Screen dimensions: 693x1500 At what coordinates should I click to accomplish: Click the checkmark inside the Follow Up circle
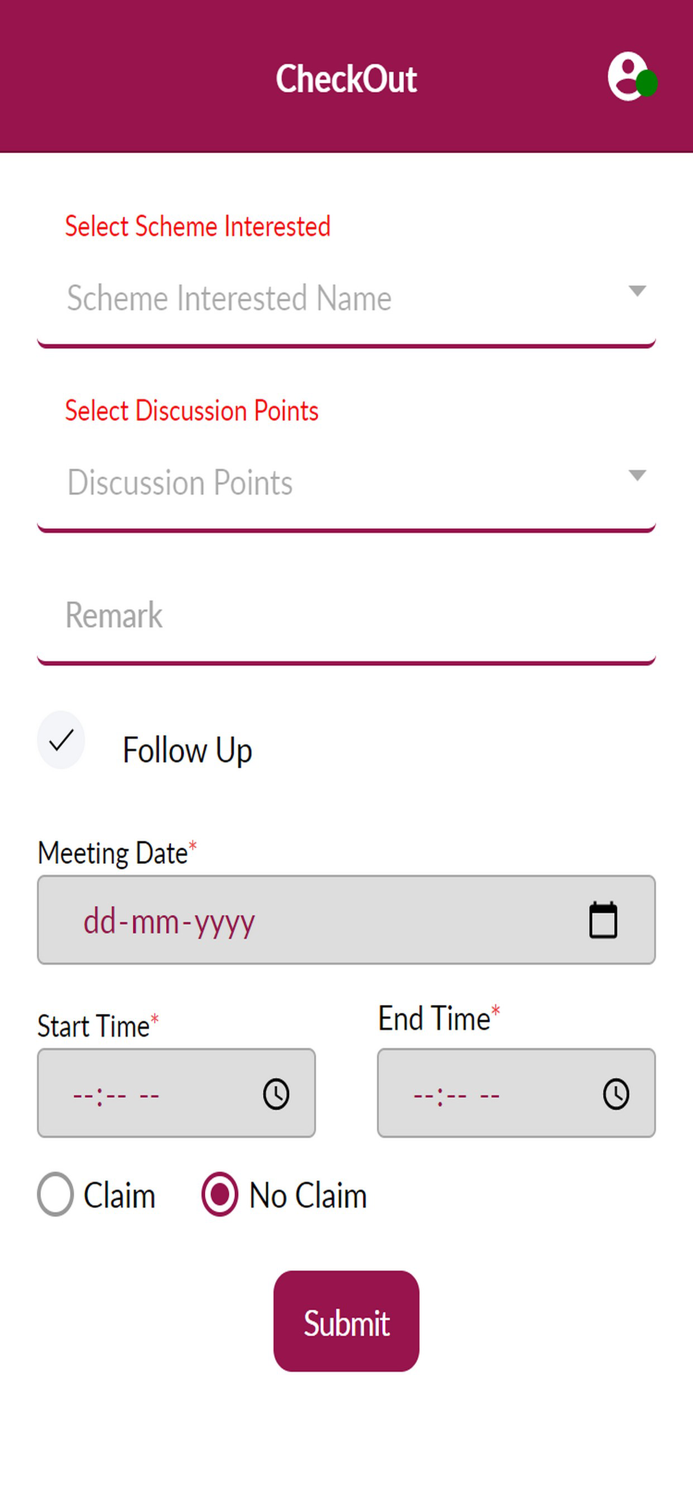point(61,740)
